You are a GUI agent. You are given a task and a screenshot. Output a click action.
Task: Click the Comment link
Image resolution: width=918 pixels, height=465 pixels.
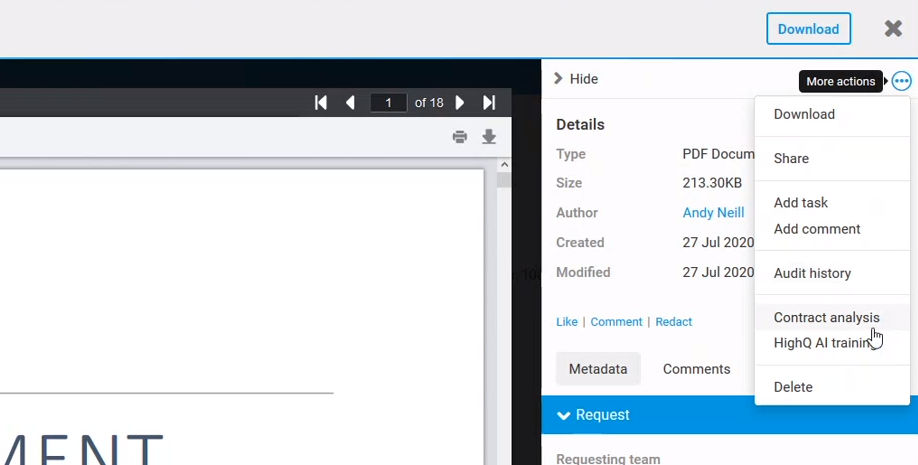[x=616, y=322]
